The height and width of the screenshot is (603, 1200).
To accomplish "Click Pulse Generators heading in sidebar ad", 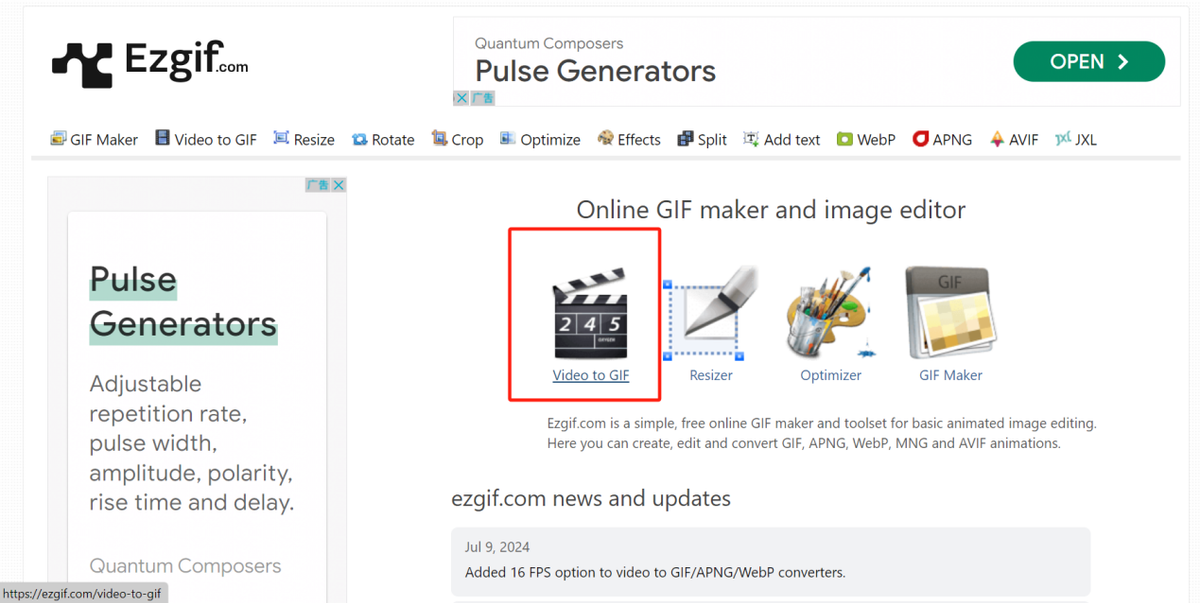I will click(183, 302).
